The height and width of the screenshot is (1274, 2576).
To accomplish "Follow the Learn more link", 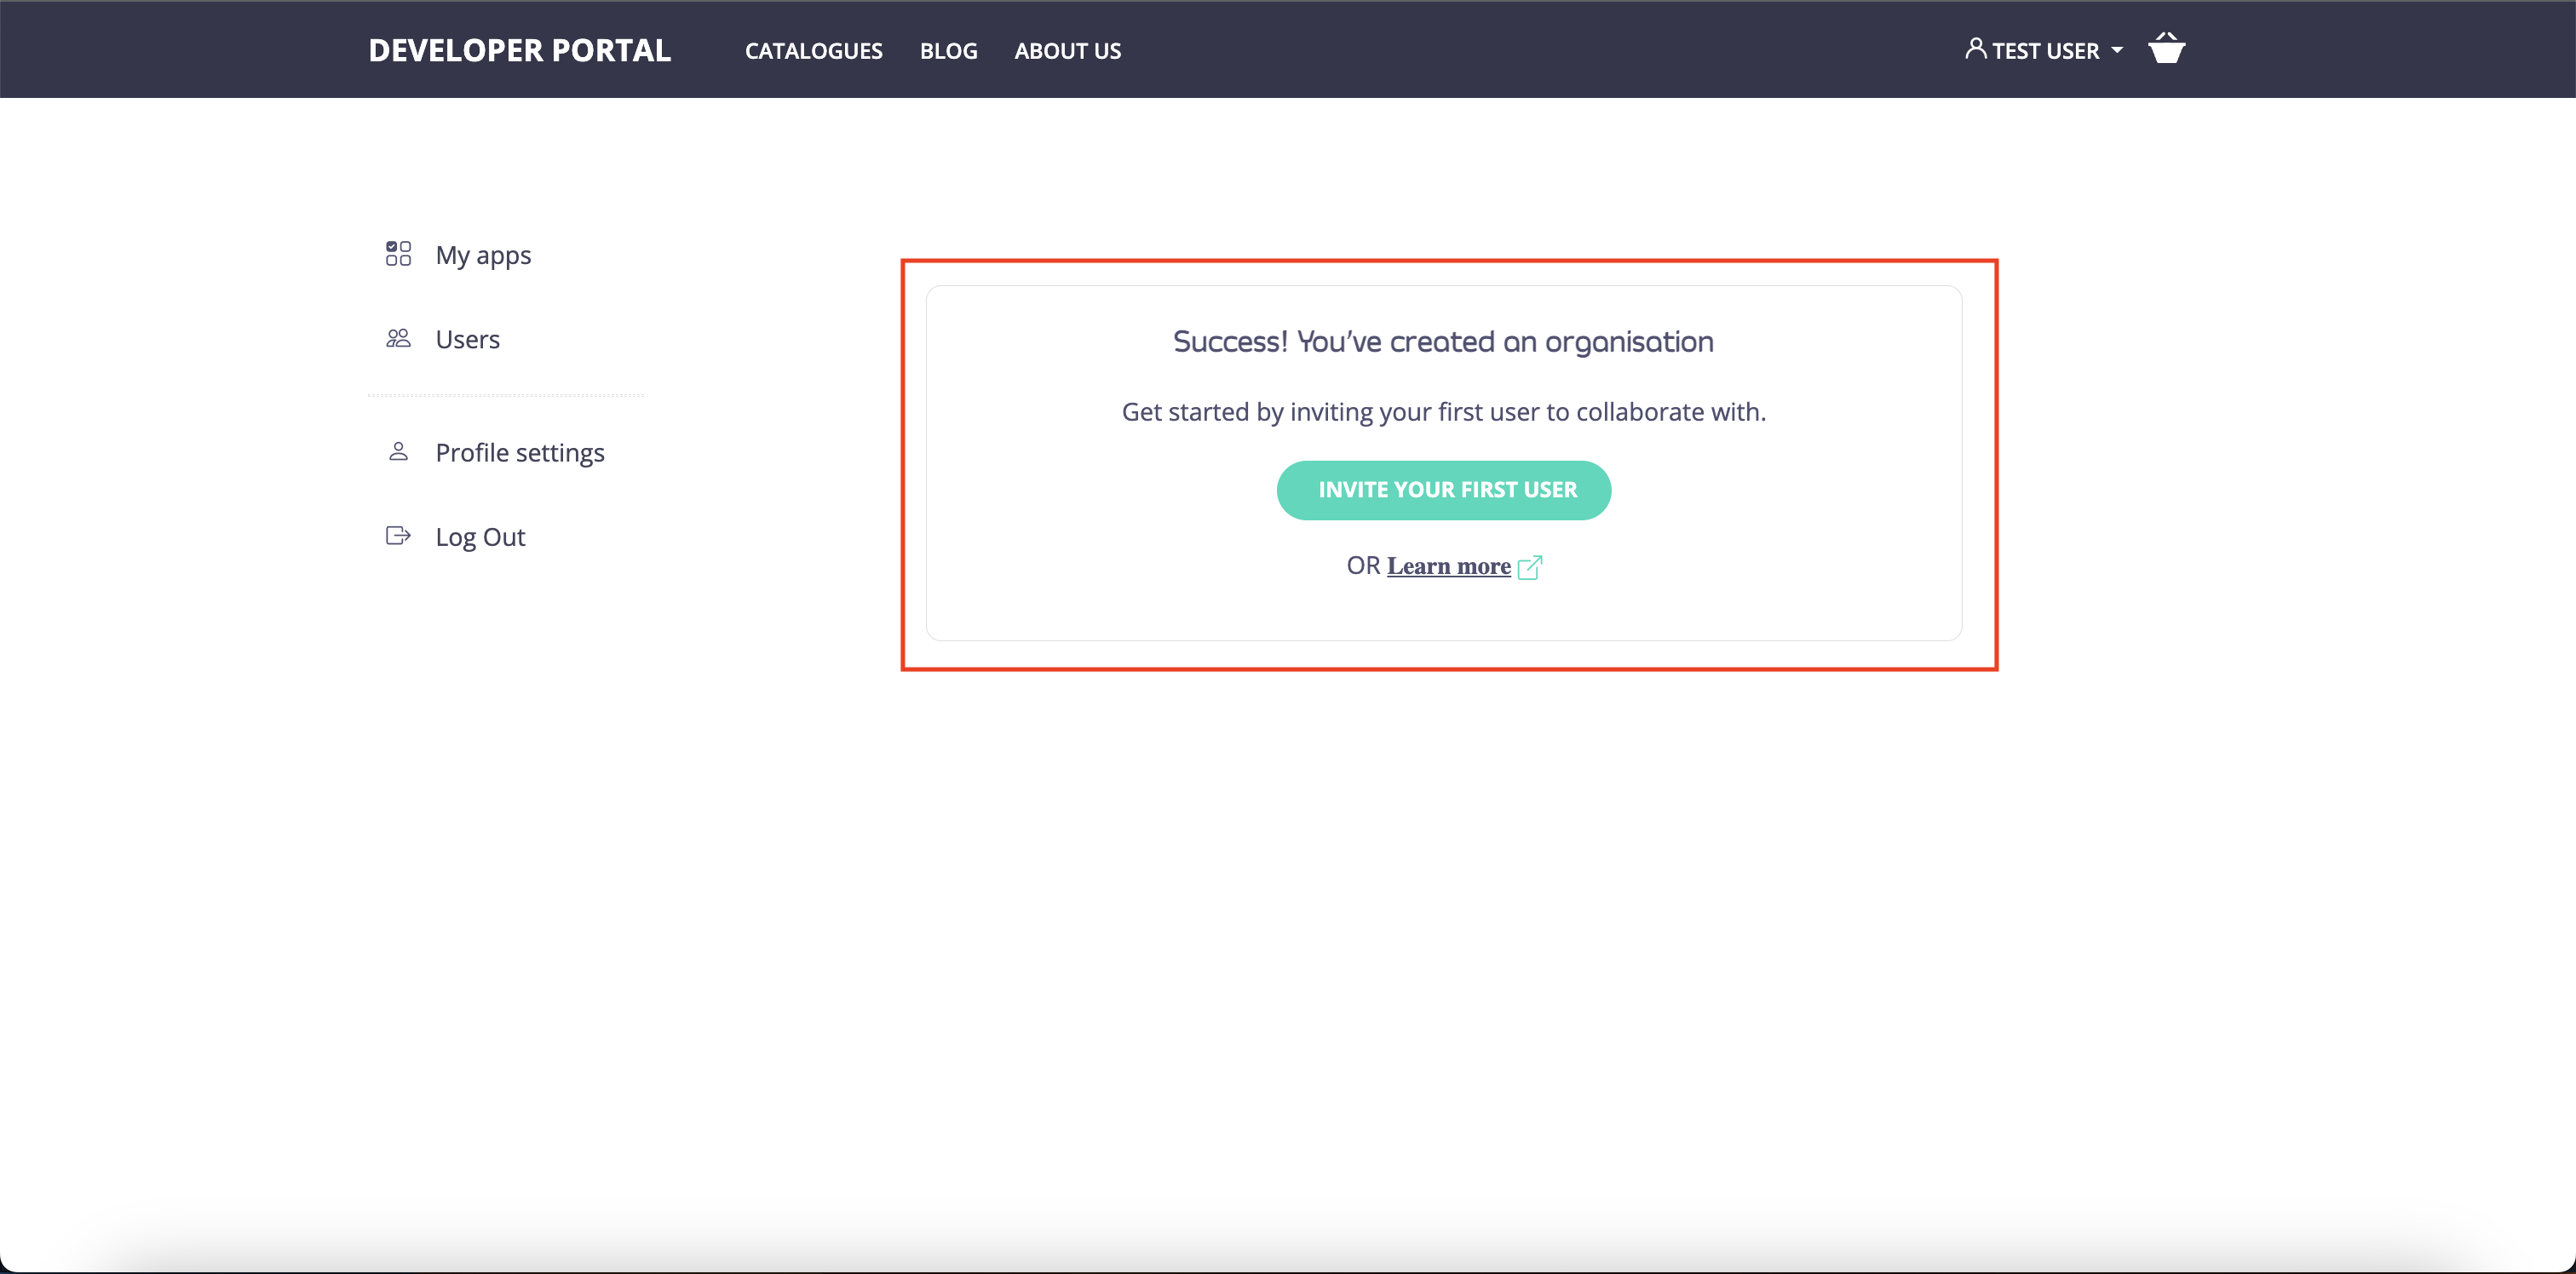I will tap(1448, 566).
